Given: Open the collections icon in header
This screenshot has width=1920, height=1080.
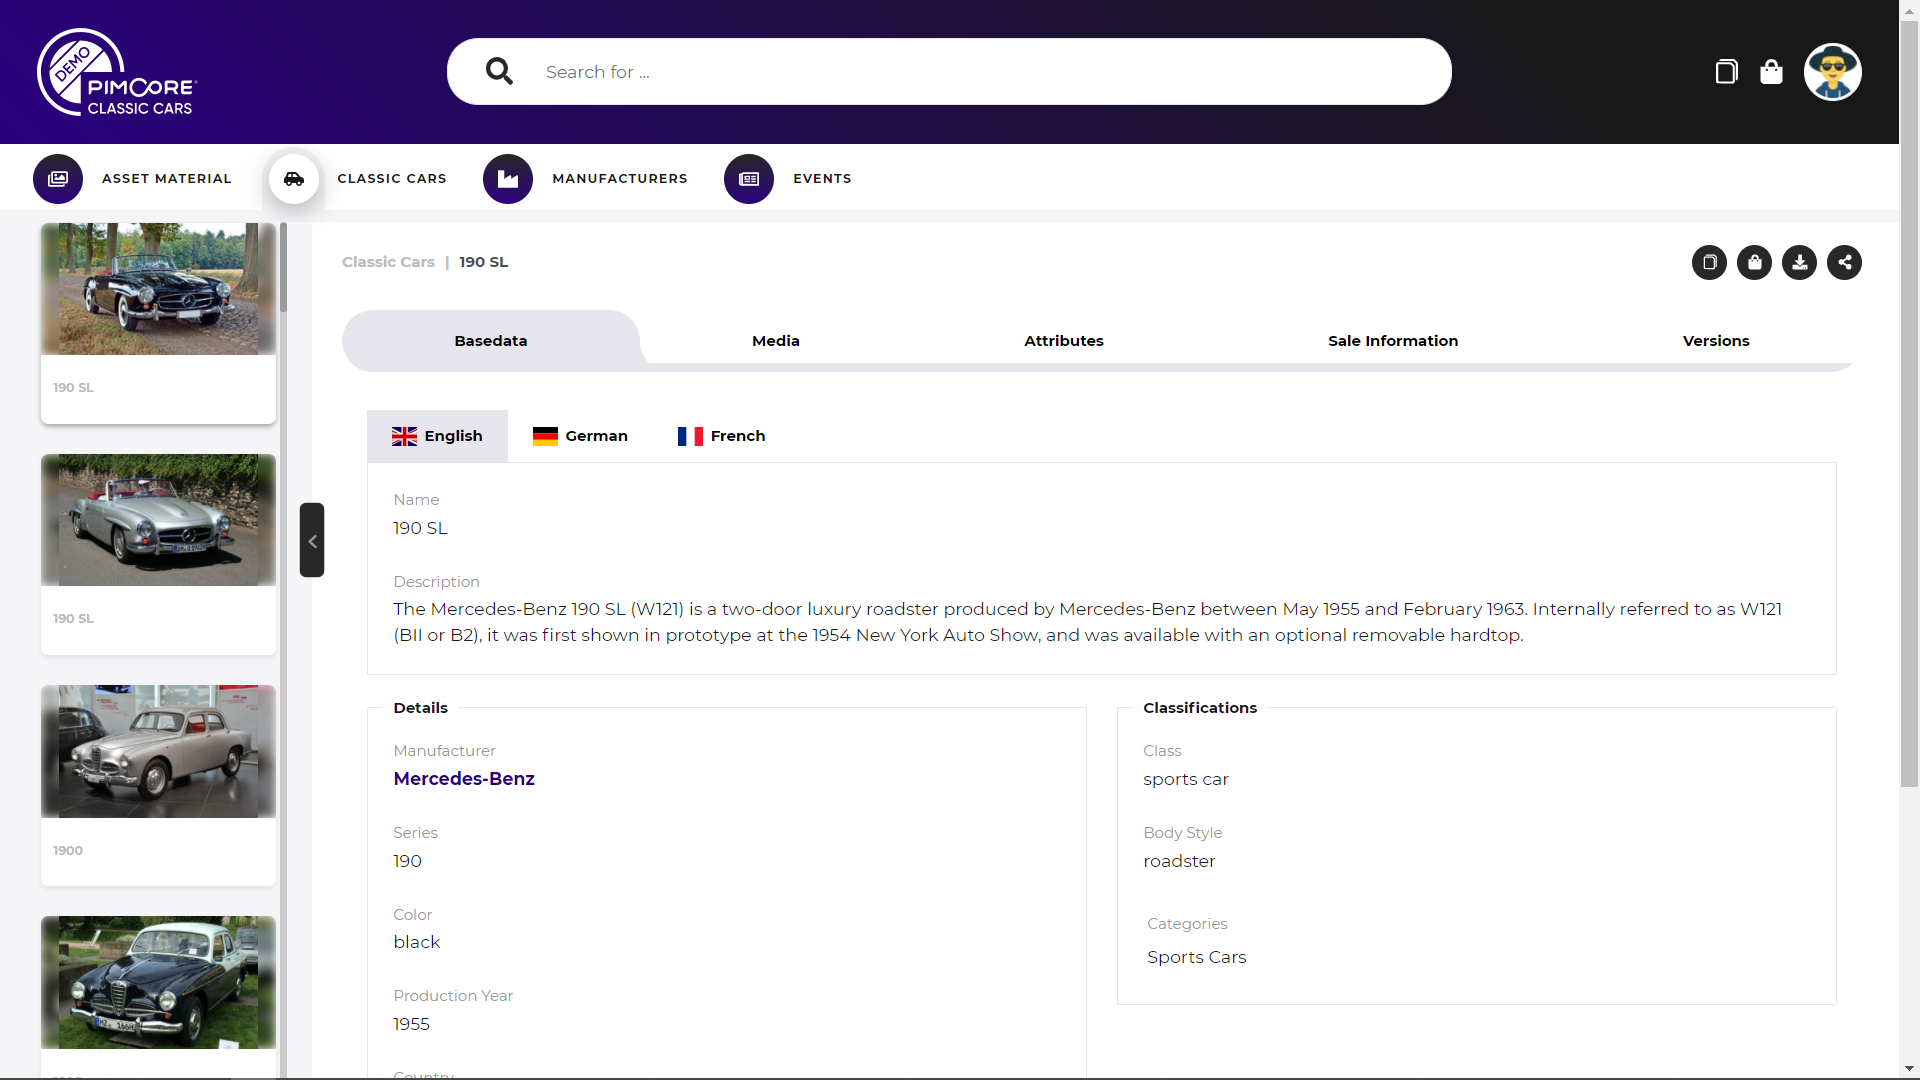Looking at the screenshot, I should pyautogui.click(x=1726, y=71).
